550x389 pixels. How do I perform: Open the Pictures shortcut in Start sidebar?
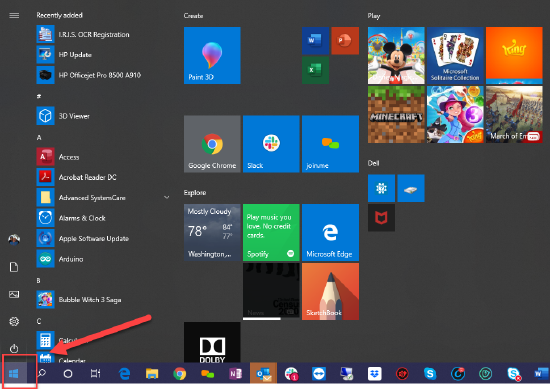[14, 294]
